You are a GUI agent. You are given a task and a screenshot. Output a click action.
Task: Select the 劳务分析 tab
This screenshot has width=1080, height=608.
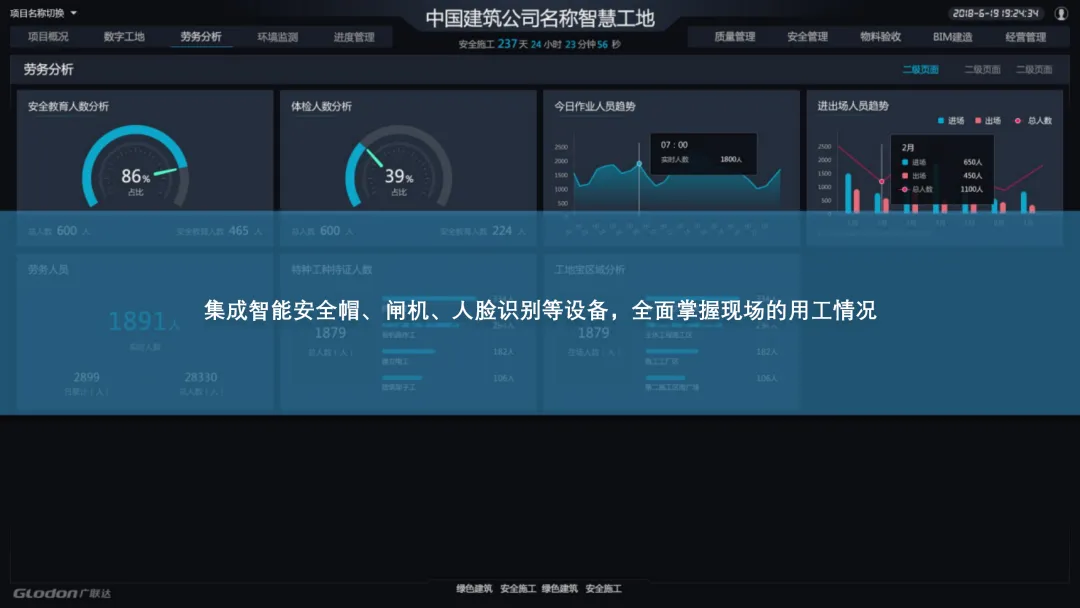pos(201,36)
